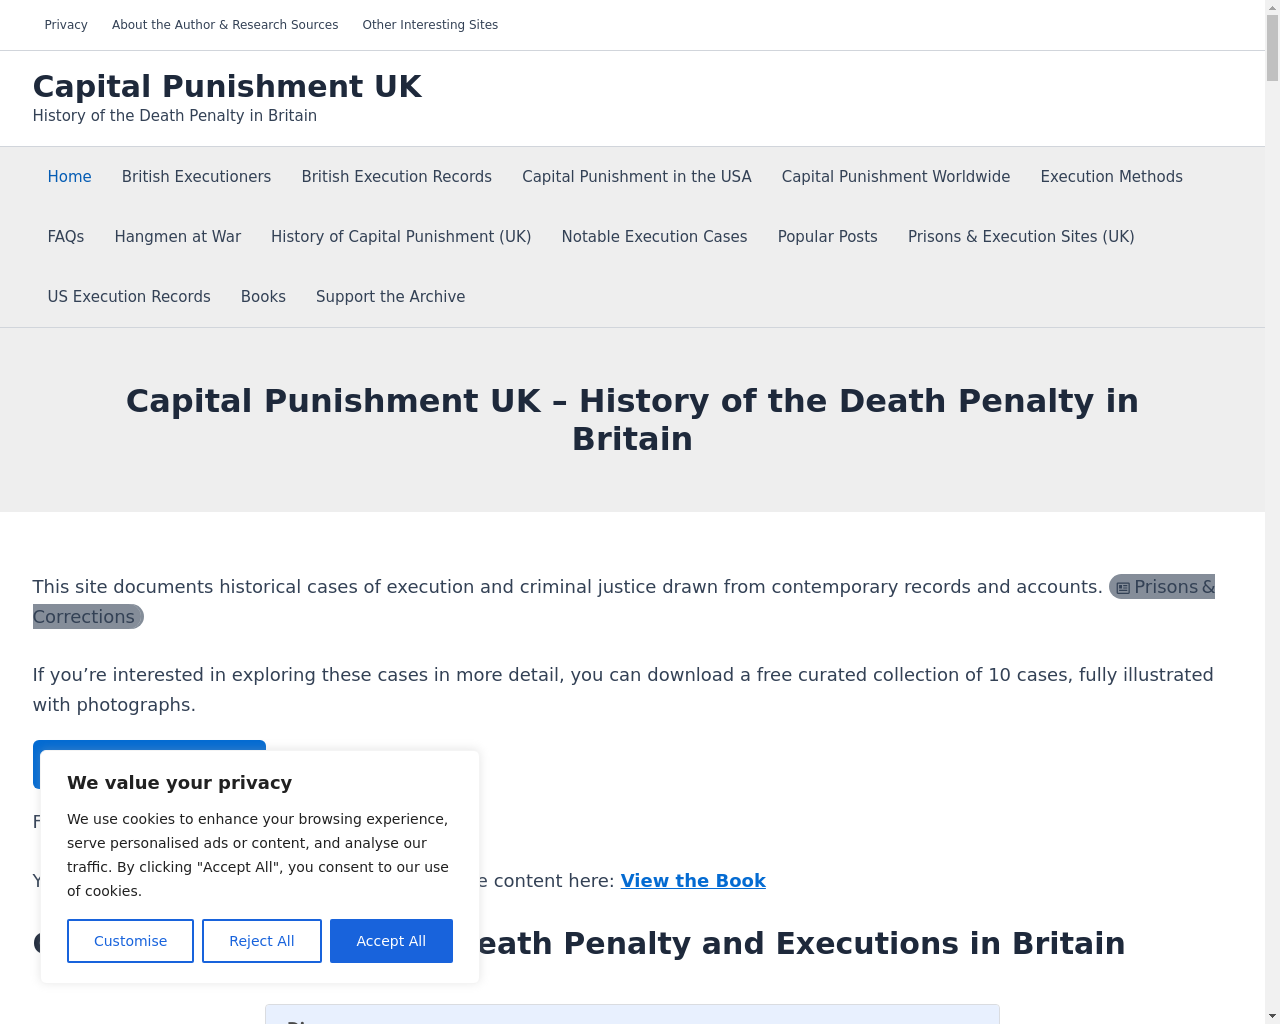Follow the View the Book link
This screenshot has width=1280, height=1024.
click(693, 881)
